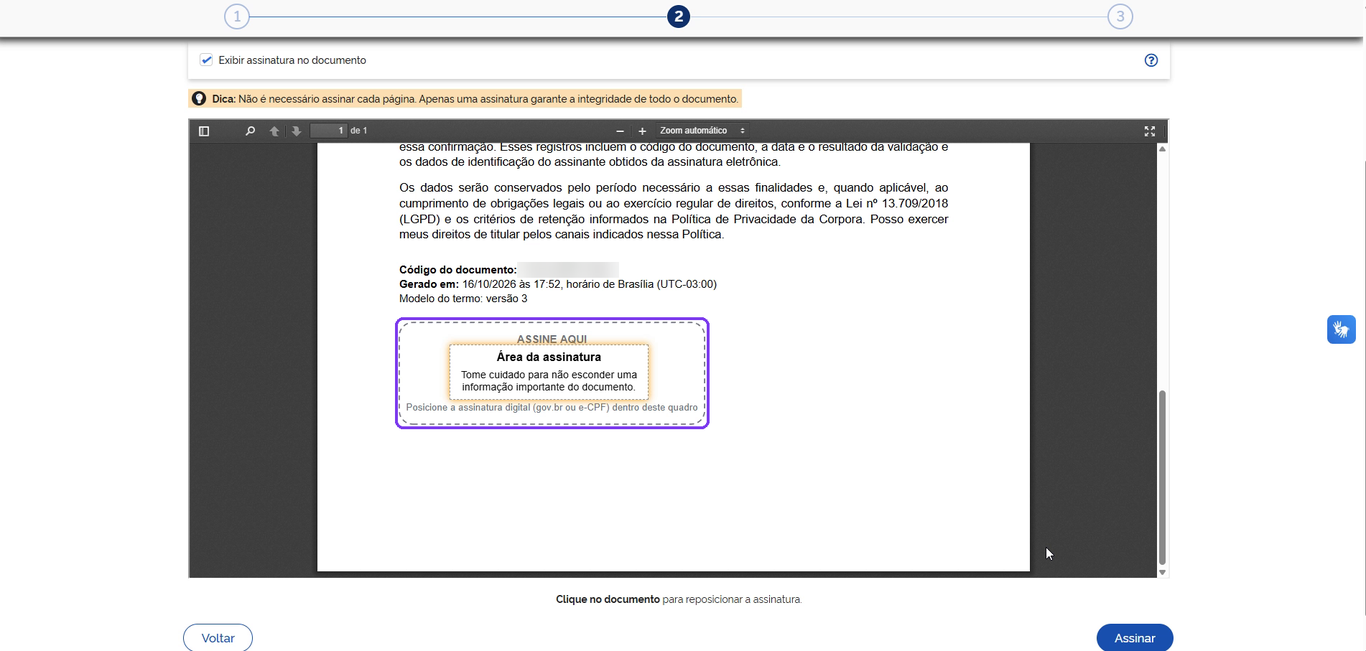Click the 'de 1' page count text
The width and height of the screenshot is (1366, 651).
[x=359, y=131]
